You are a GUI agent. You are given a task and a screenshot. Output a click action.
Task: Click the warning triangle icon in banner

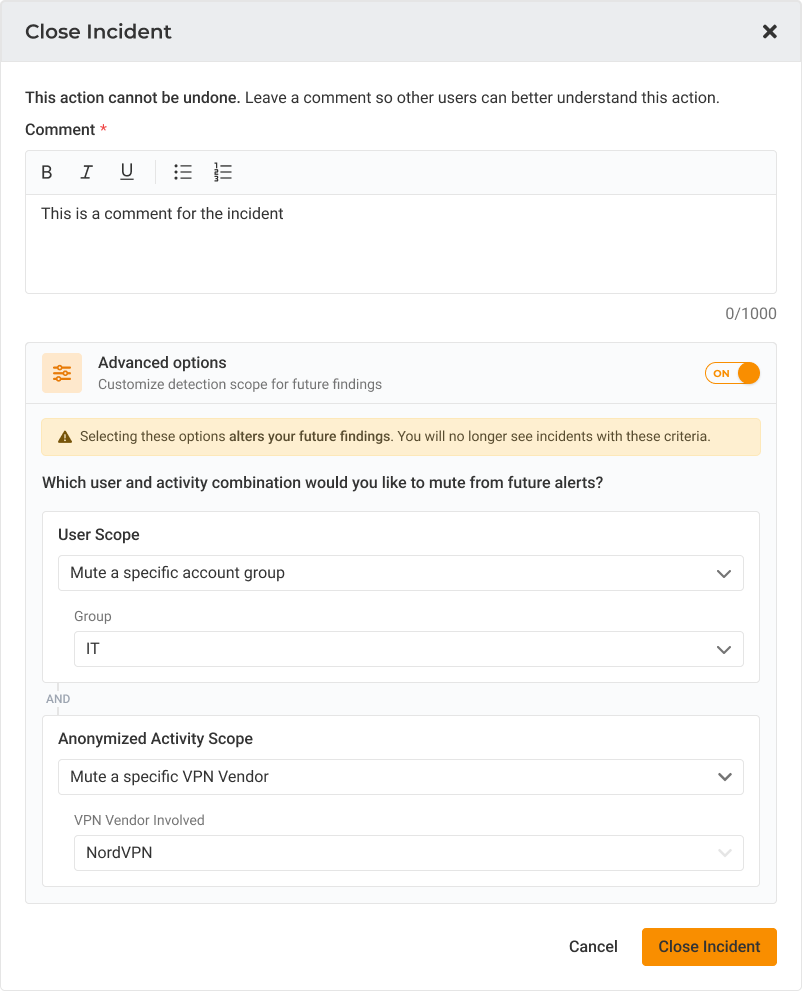(x=65, y=437)
